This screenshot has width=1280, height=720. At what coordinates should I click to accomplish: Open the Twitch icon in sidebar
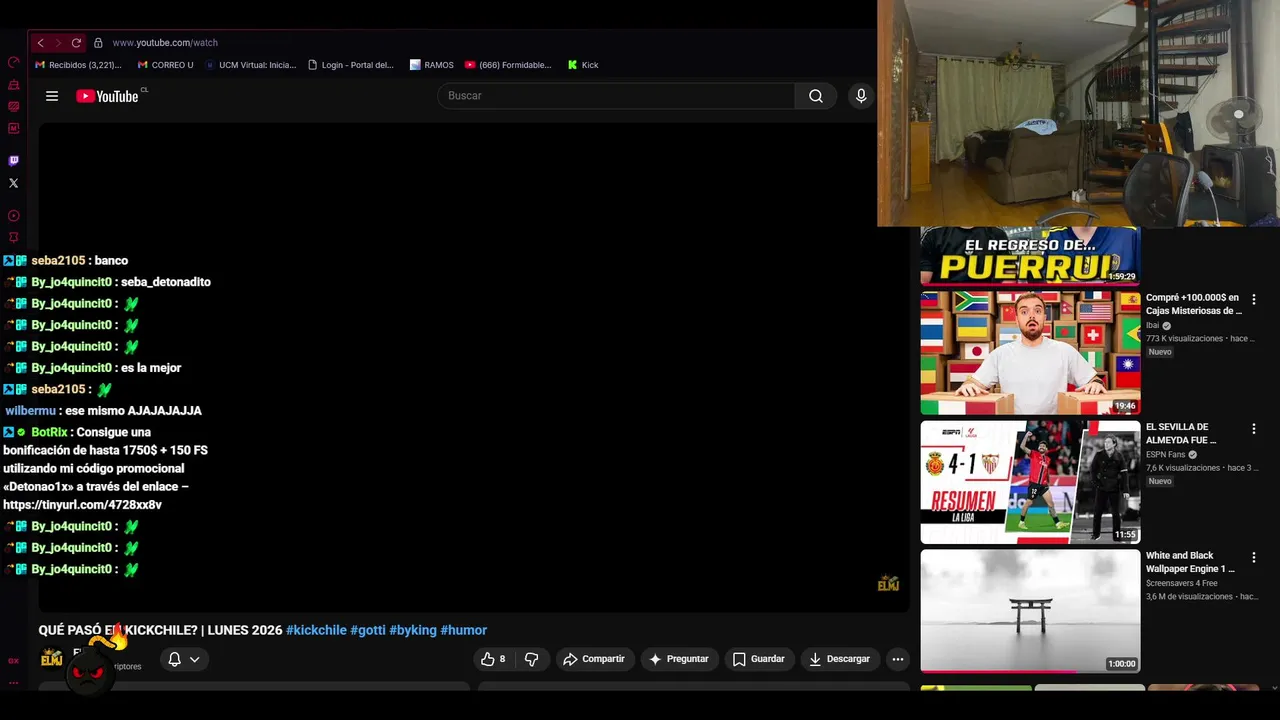click(x=13, y=160)
